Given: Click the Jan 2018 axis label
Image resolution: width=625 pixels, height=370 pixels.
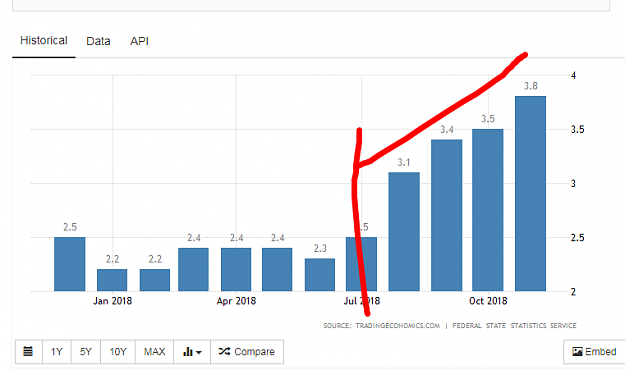Looking at the screenshot, I should coord(112,301).
